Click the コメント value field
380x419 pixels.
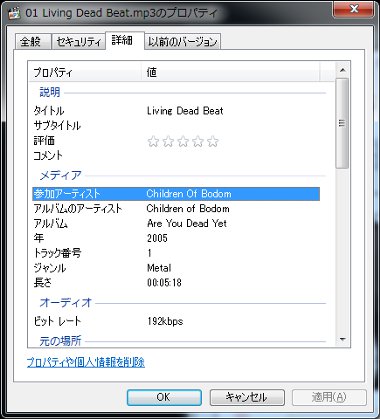click(233, 155)
